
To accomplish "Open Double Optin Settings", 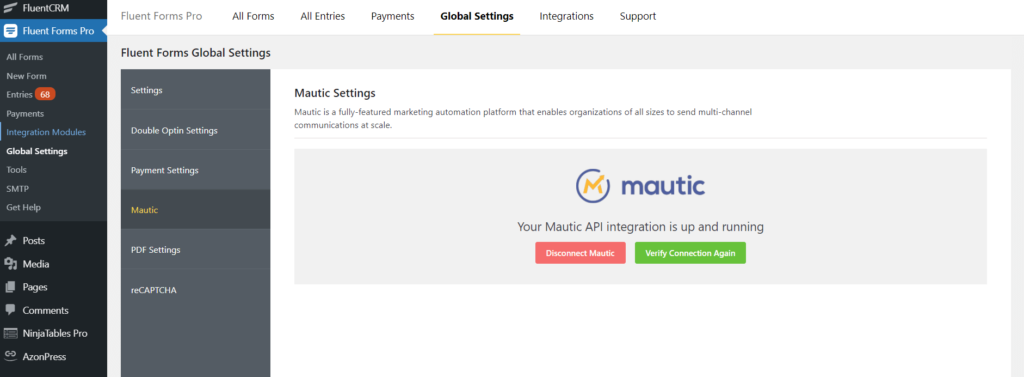I will coord(195,130).
